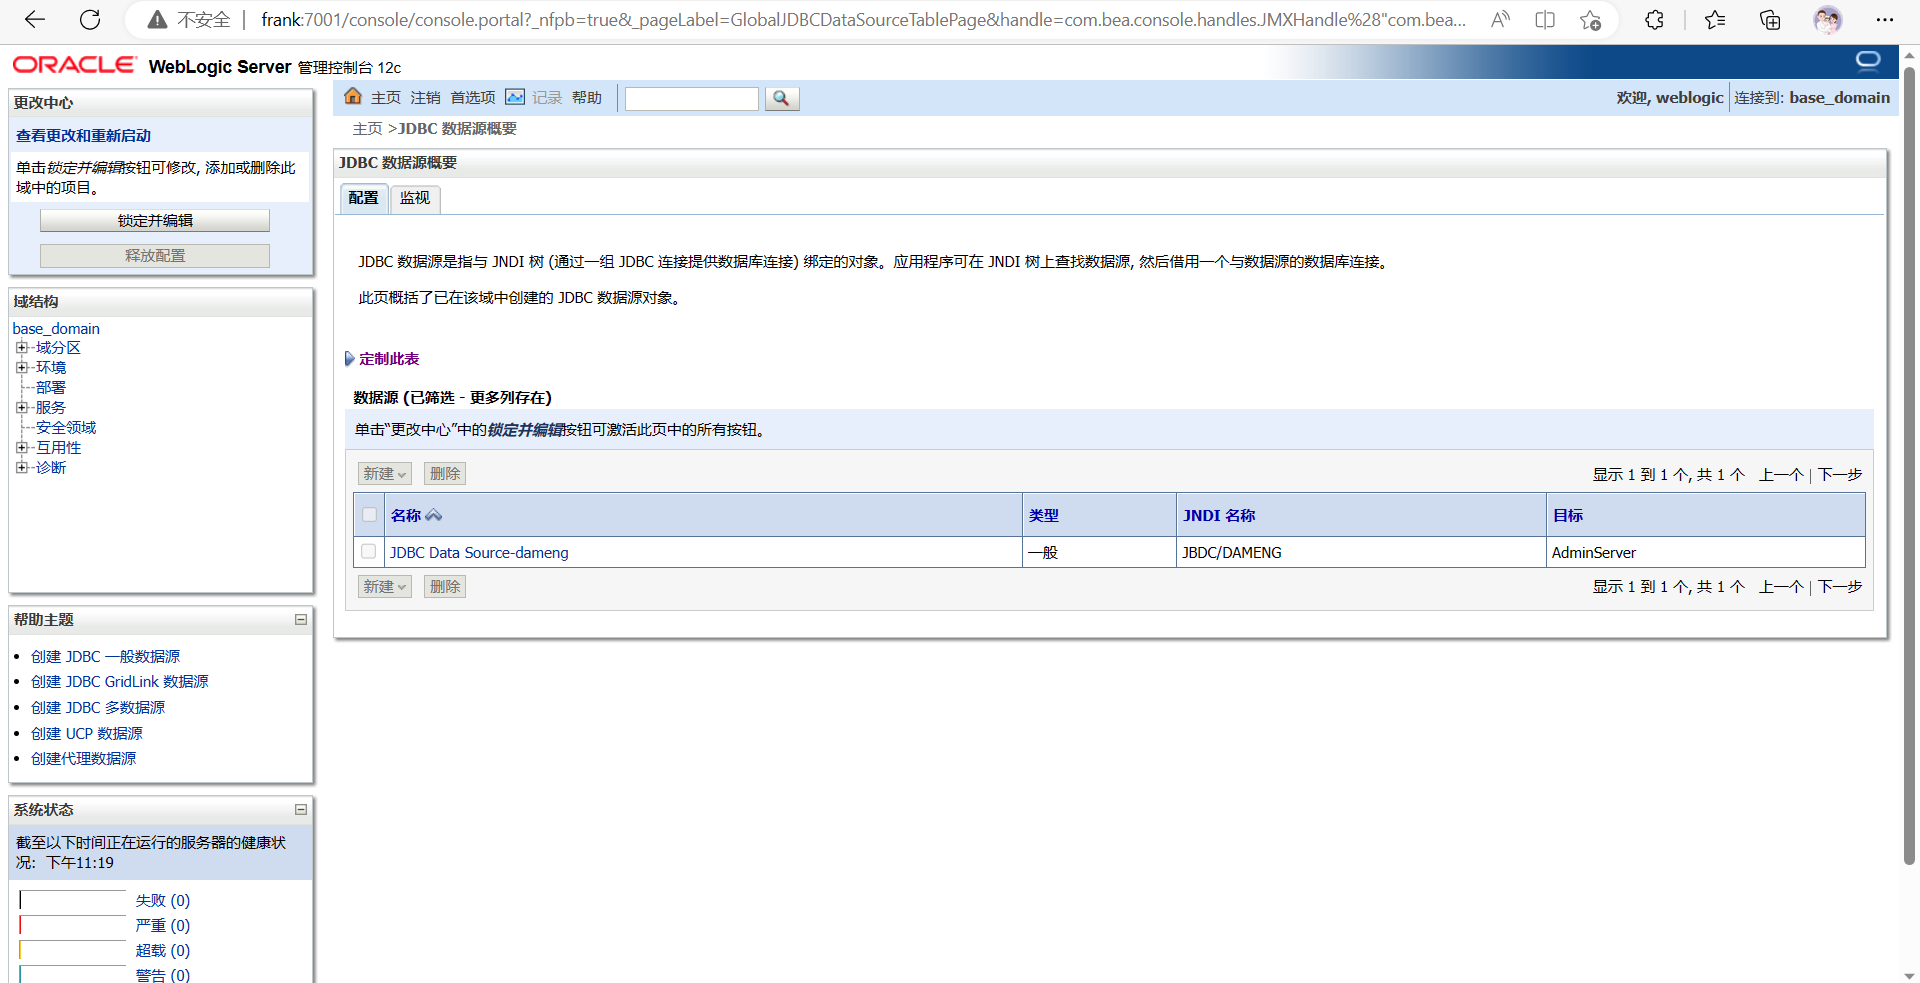This screenshot has height=983, width=1920.
Task: Click the 失败 (0) health status link
Action: pos(162,901)
